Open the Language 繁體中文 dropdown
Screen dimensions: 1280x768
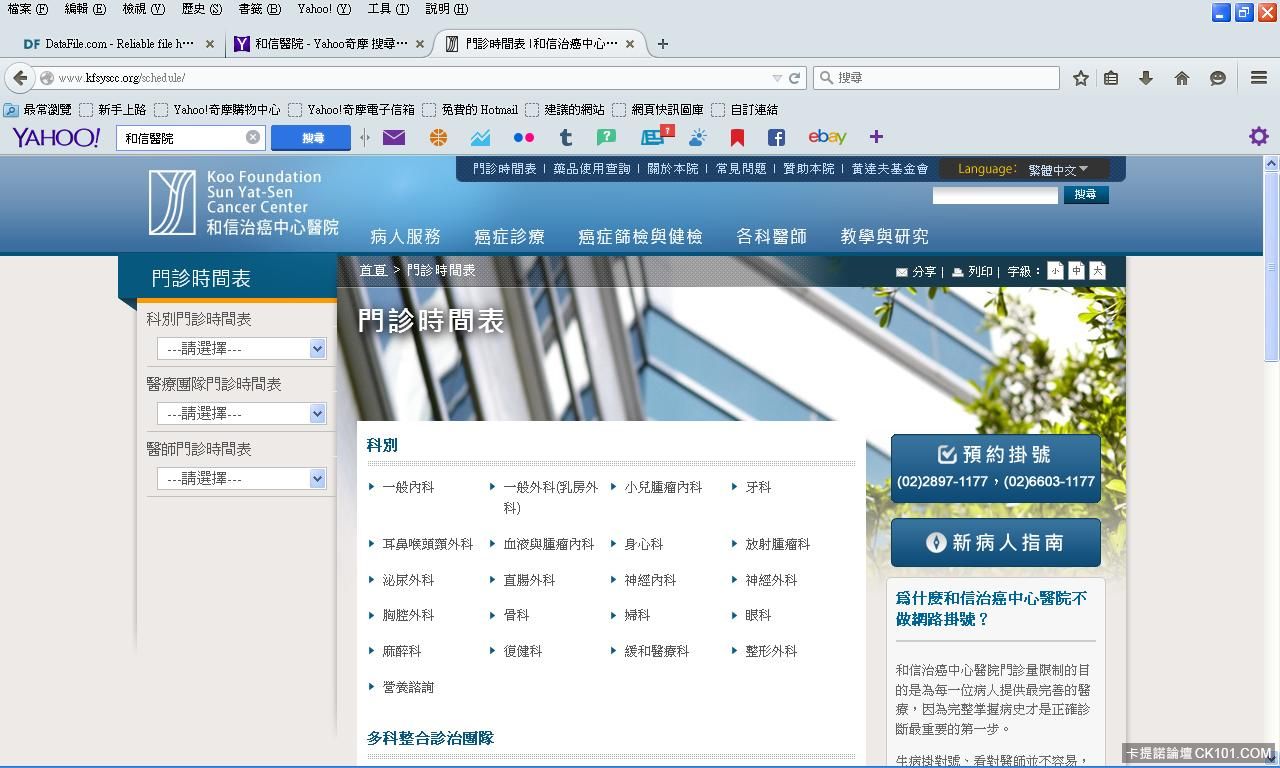pyautogui.click(x=1058, y=170)
